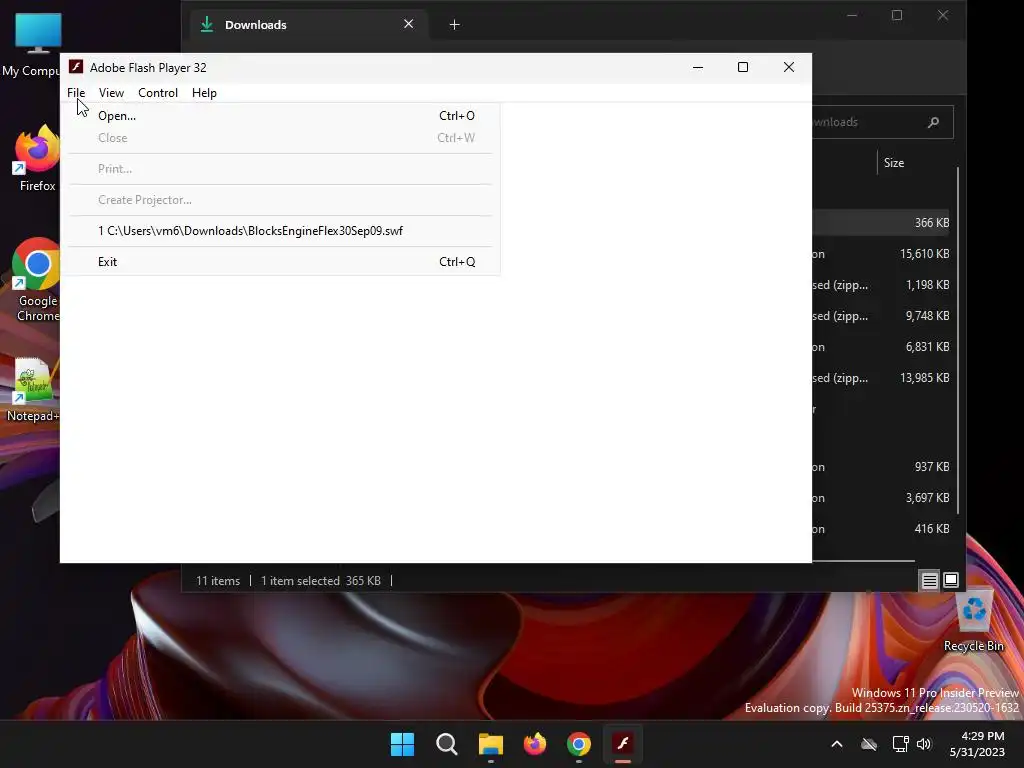Click the File Explorer vertical scrollbar
The width and height of the screenshot is (1024, 768).
click(x=958, y=340)
